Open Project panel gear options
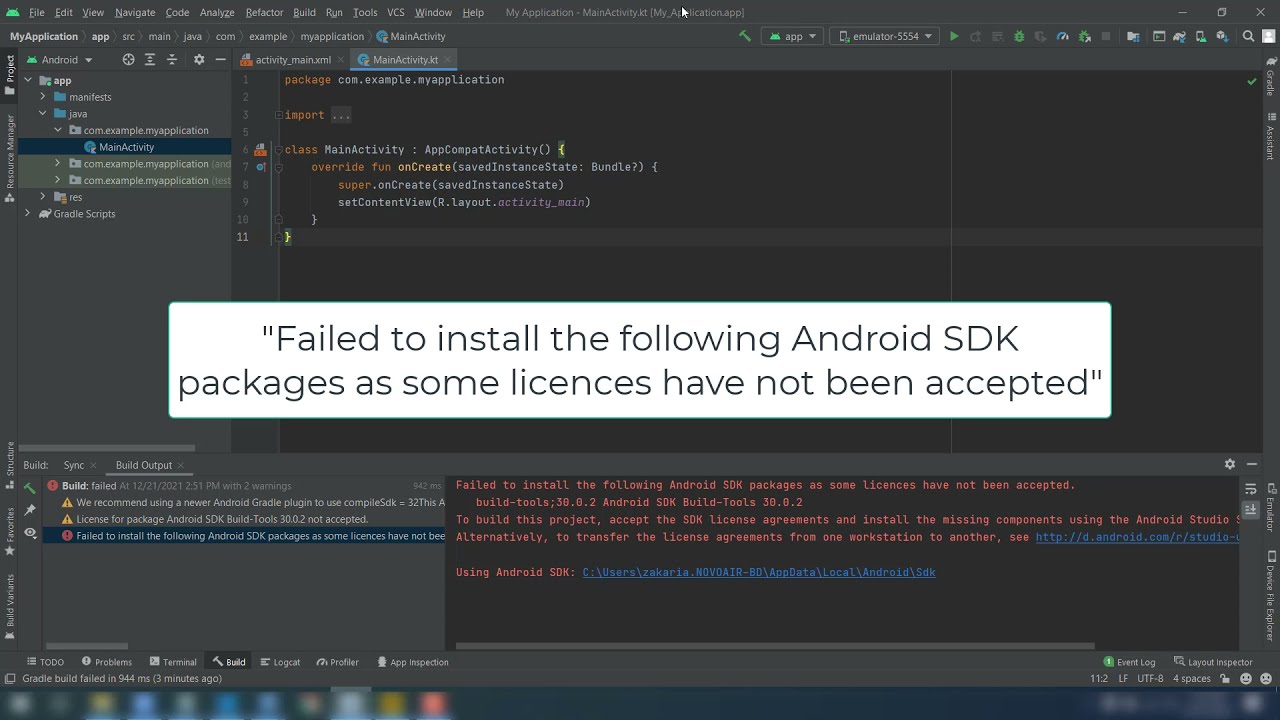This screenshot has height=720, width=1280. coord(199,60)
